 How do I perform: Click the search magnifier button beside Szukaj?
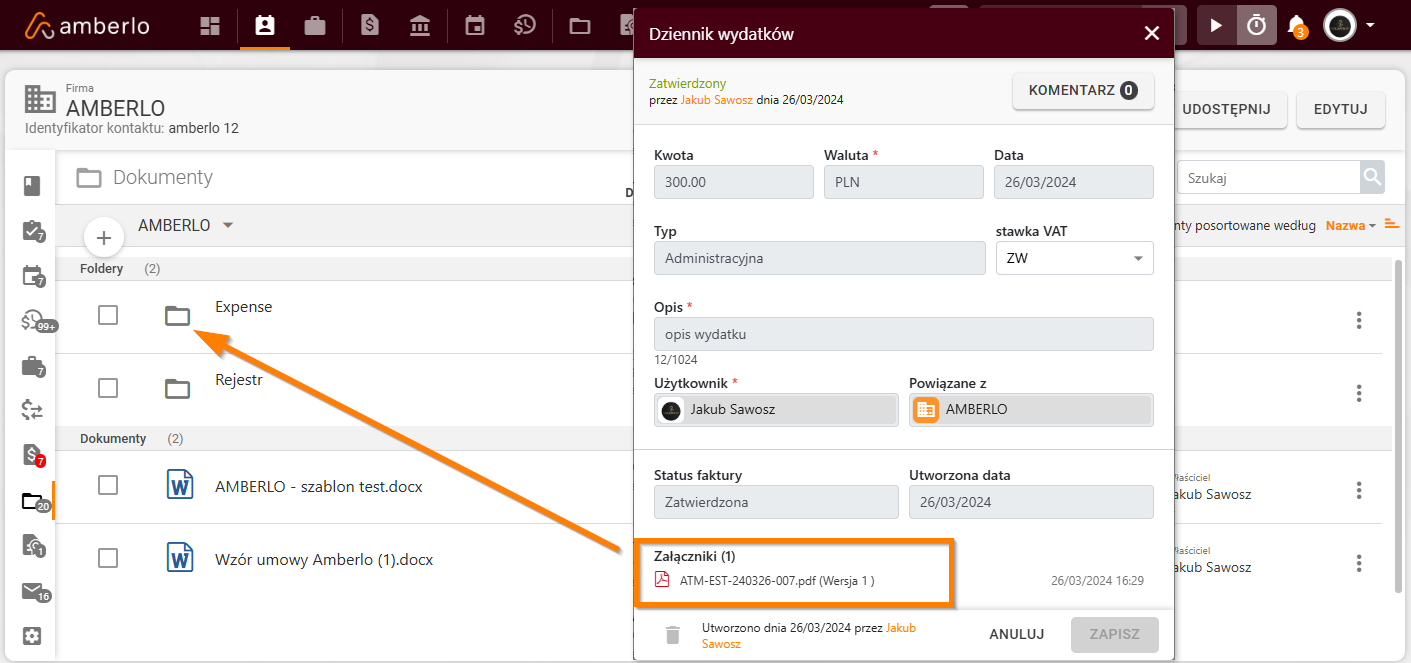pos(1372,178)
